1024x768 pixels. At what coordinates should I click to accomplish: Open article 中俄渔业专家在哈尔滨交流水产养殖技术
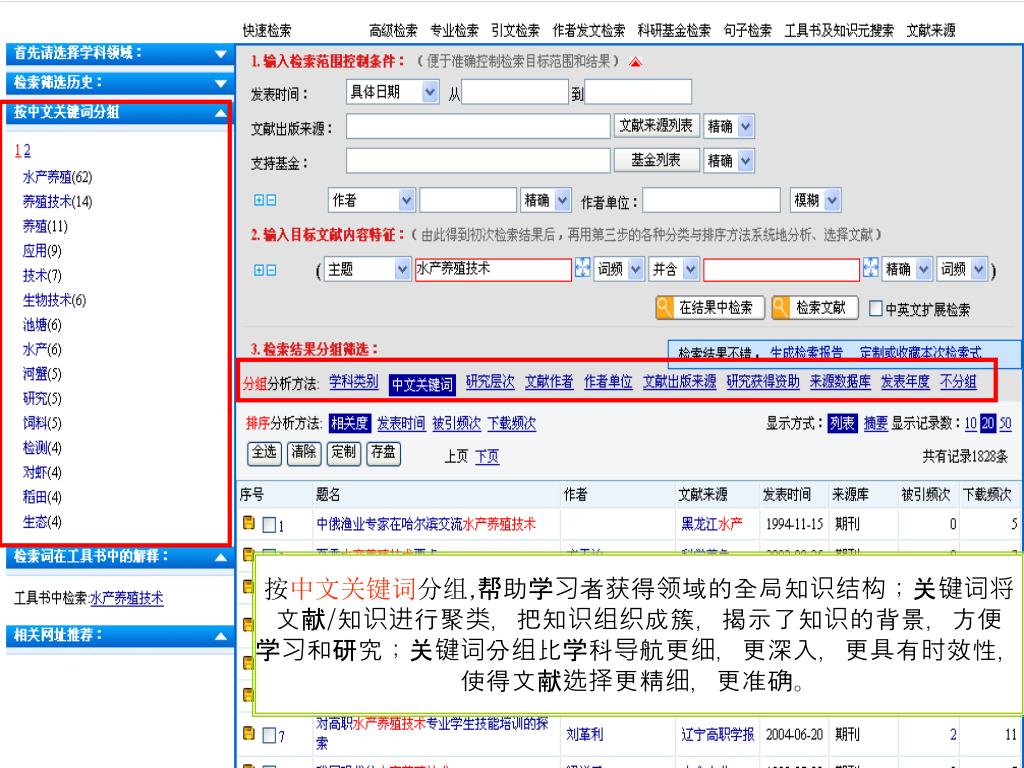tap(426, 524)
